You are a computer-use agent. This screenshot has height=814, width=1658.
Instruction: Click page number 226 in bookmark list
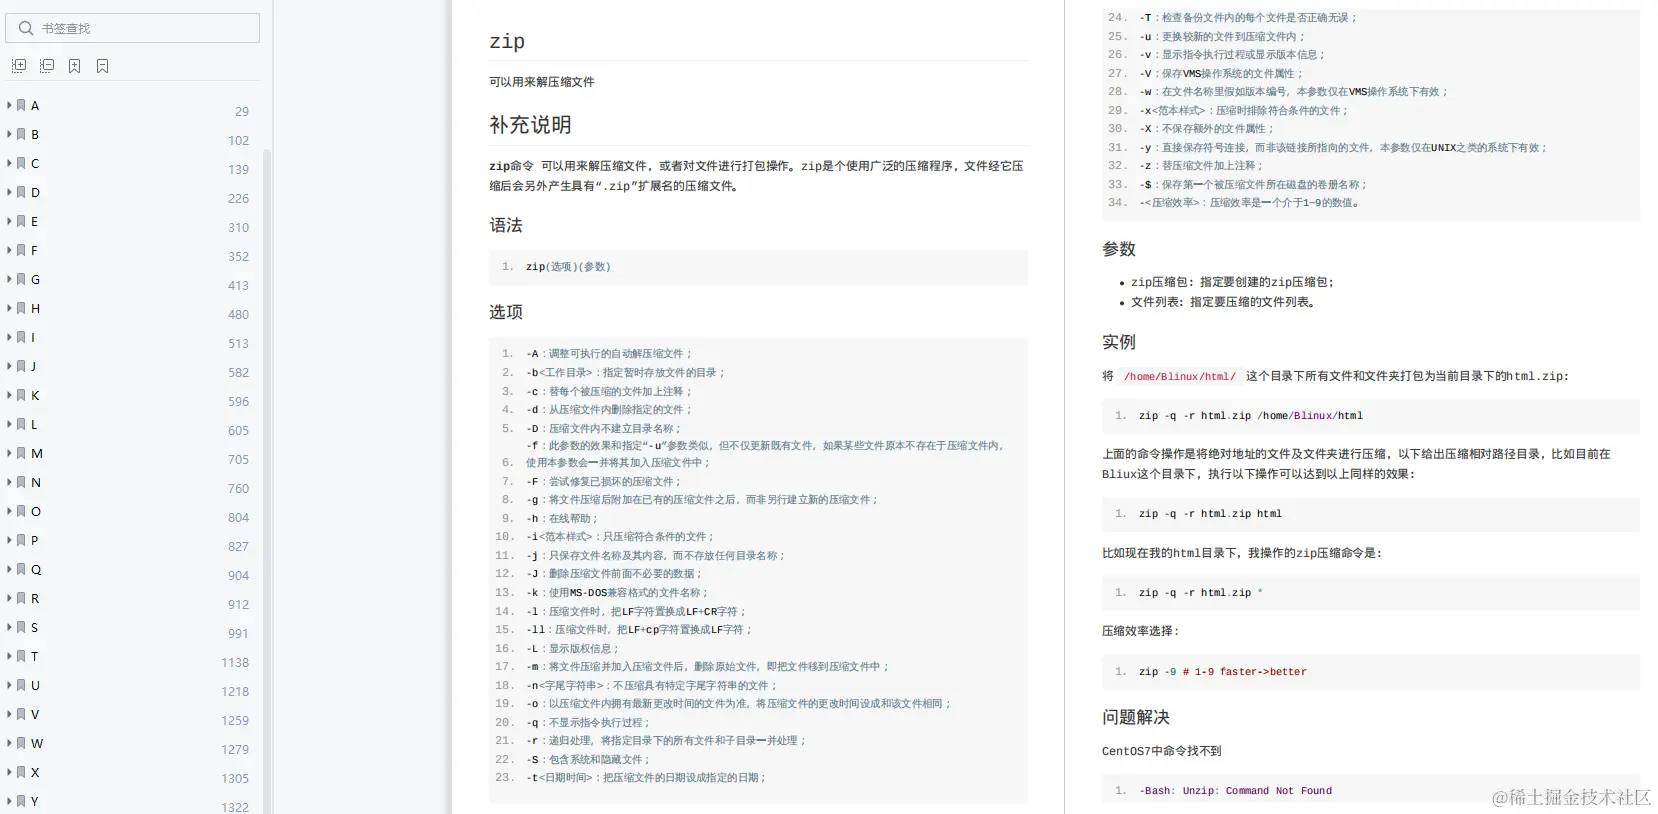[238, 198]
